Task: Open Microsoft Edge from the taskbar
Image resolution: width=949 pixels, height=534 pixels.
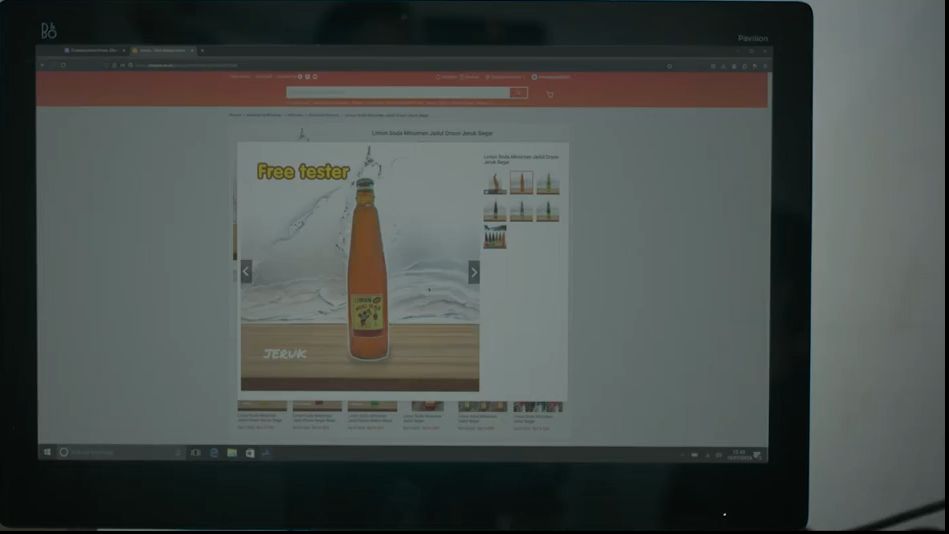Action: tap(214, 453)
